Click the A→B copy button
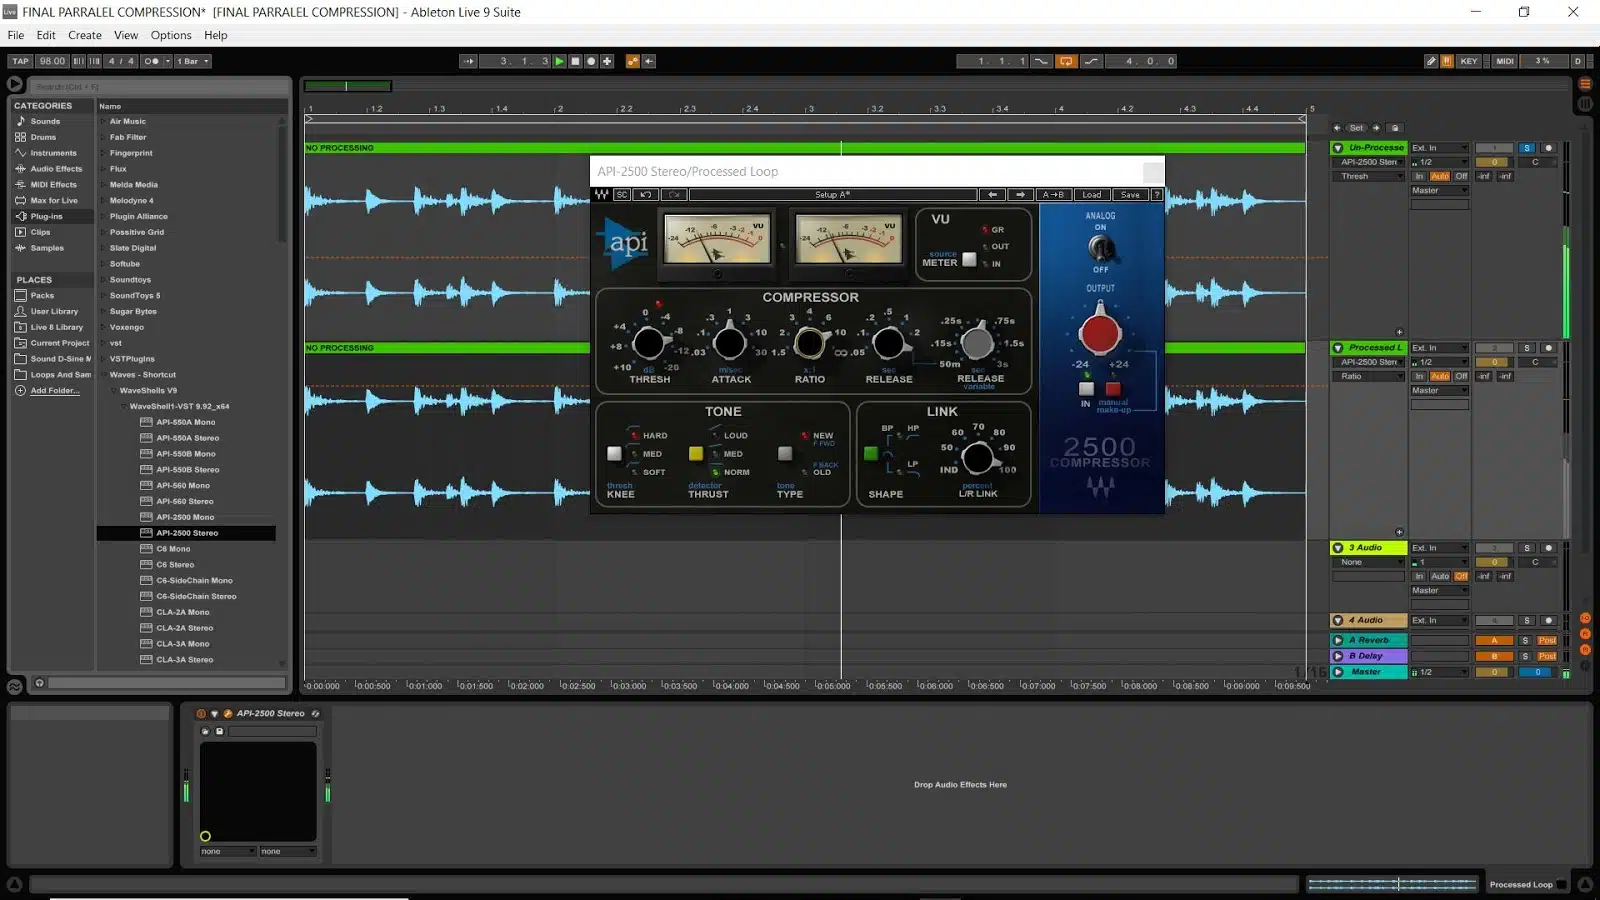The width and height of the screenshot is (1600, 900). point(1053,195)
